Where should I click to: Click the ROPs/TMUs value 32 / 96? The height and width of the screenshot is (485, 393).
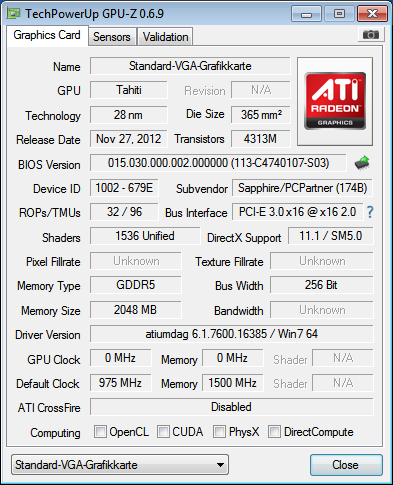coord(124,212)
